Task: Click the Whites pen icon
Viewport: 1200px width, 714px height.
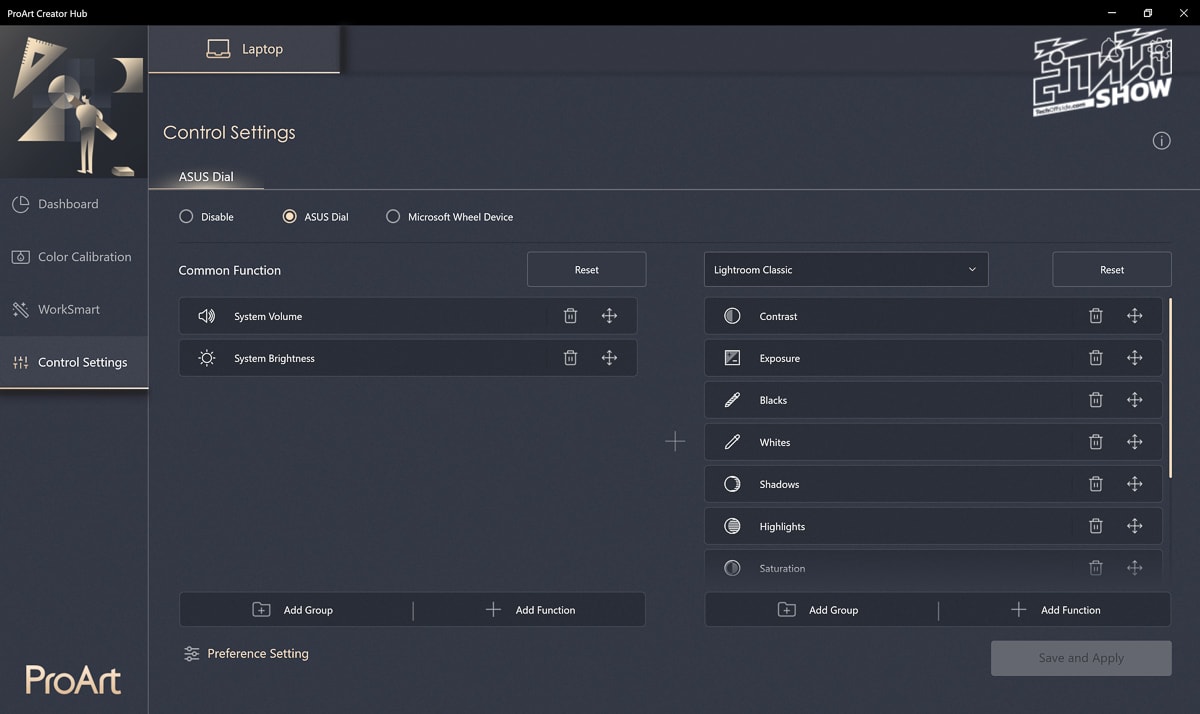Action: click(732, 442)
